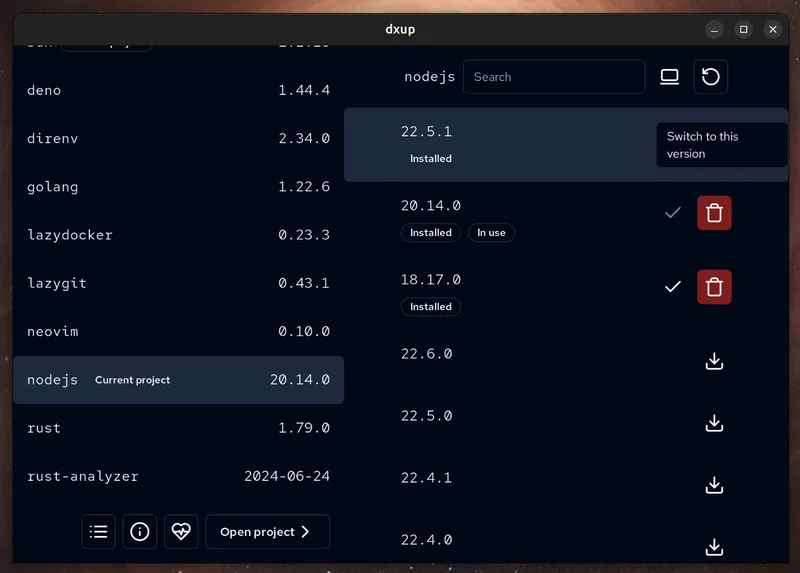800x573 pixels.
Task: Click the Installed label under 22.5.1
Action: coord(431,159)
